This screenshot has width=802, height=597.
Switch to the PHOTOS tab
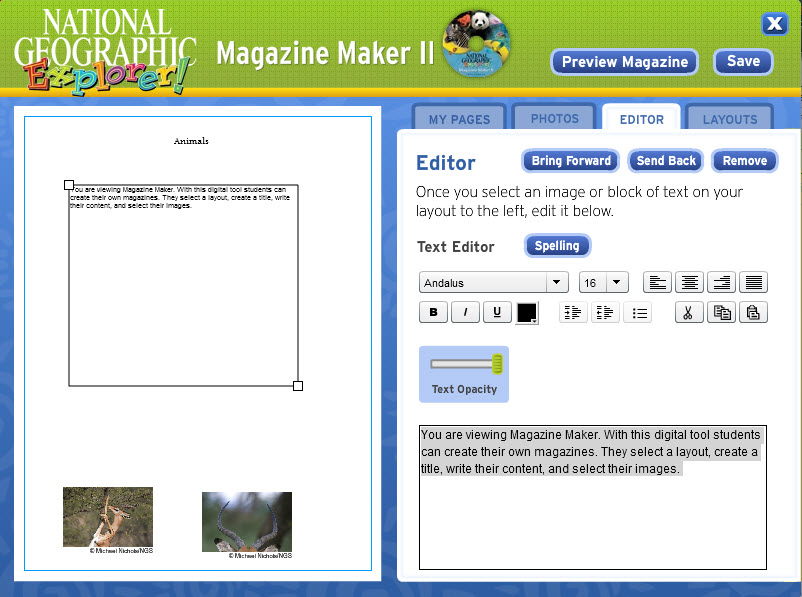[554, 118]
